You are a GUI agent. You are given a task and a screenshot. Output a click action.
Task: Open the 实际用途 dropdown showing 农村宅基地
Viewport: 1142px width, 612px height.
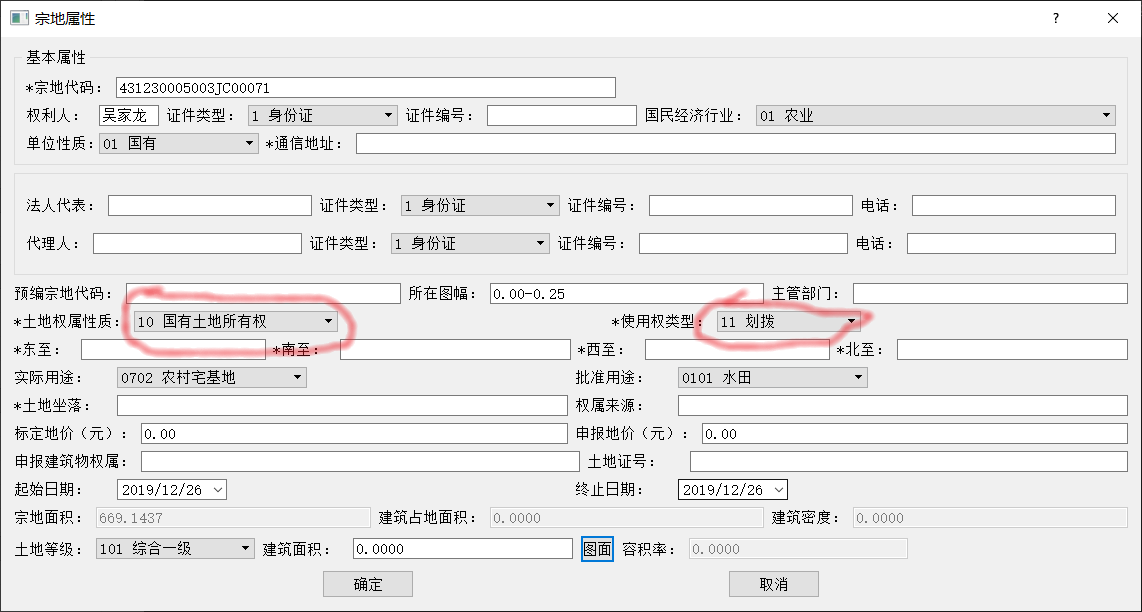tap(211, 377)
